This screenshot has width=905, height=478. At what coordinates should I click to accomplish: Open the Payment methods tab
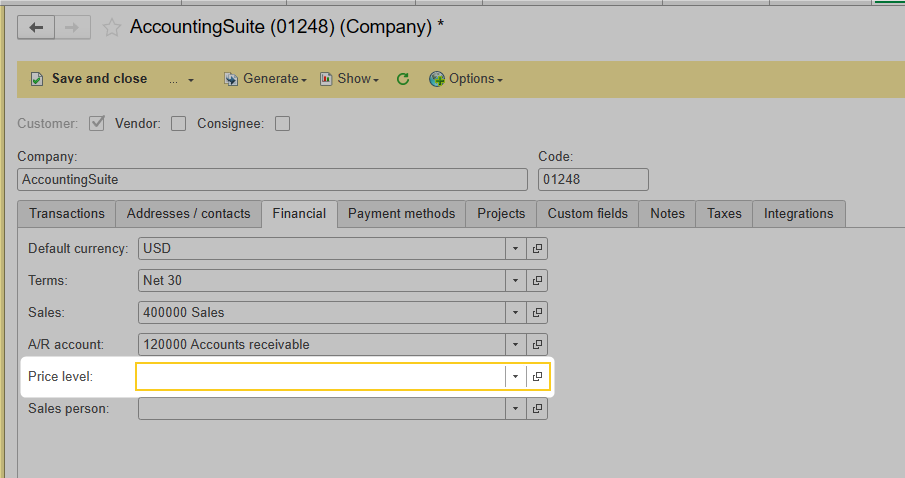401,214
